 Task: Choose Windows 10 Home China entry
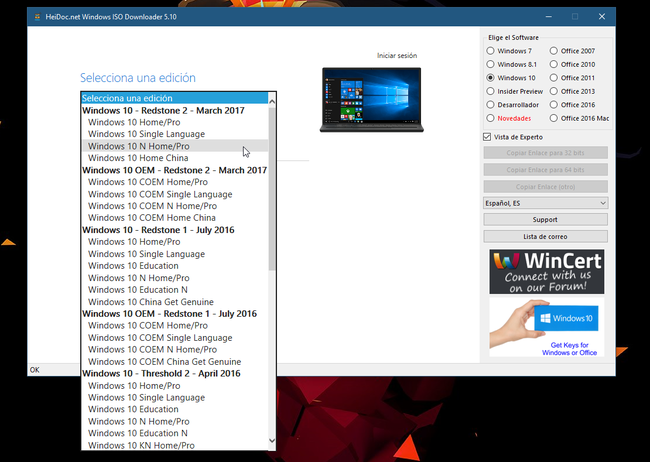138,158
